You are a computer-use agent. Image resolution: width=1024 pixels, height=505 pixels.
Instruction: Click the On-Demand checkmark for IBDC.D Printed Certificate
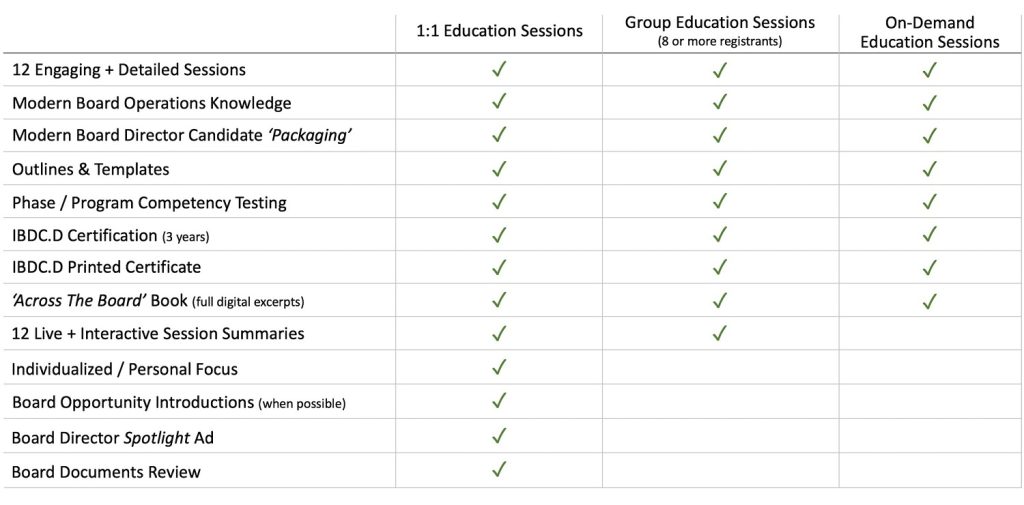pos(929,267)
